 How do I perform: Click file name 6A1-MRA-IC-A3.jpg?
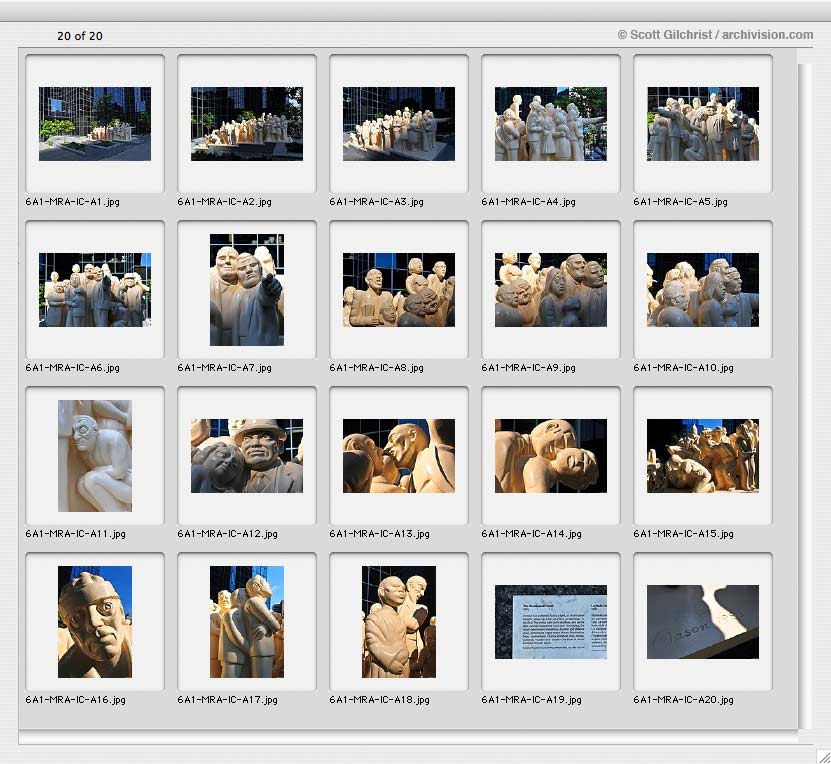(x=376, y=202)
